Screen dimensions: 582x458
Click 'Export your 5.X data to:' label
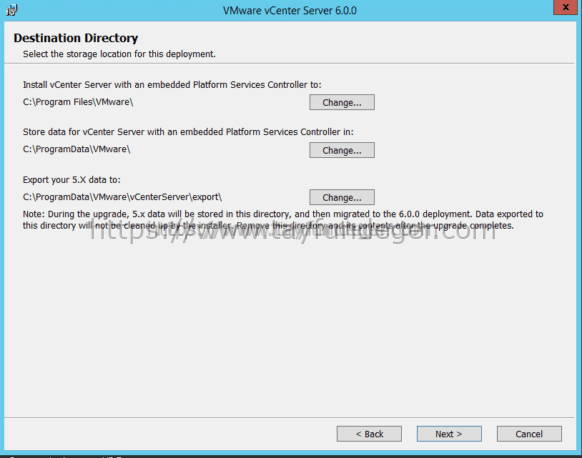click(72, 180)
